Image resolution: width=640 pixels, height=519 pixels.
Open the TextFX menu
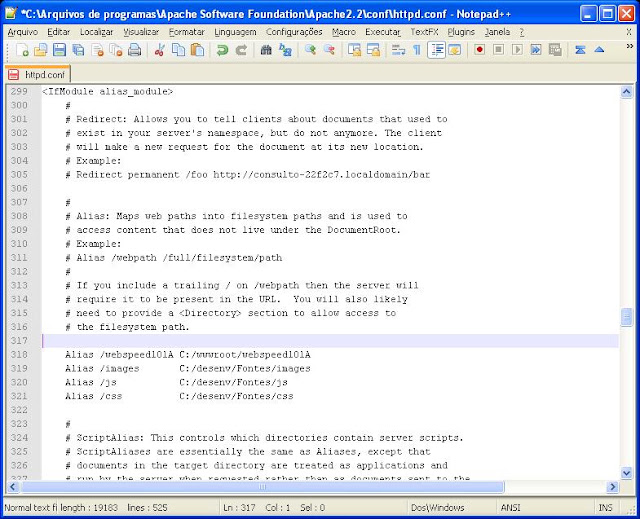click(424, 32)
